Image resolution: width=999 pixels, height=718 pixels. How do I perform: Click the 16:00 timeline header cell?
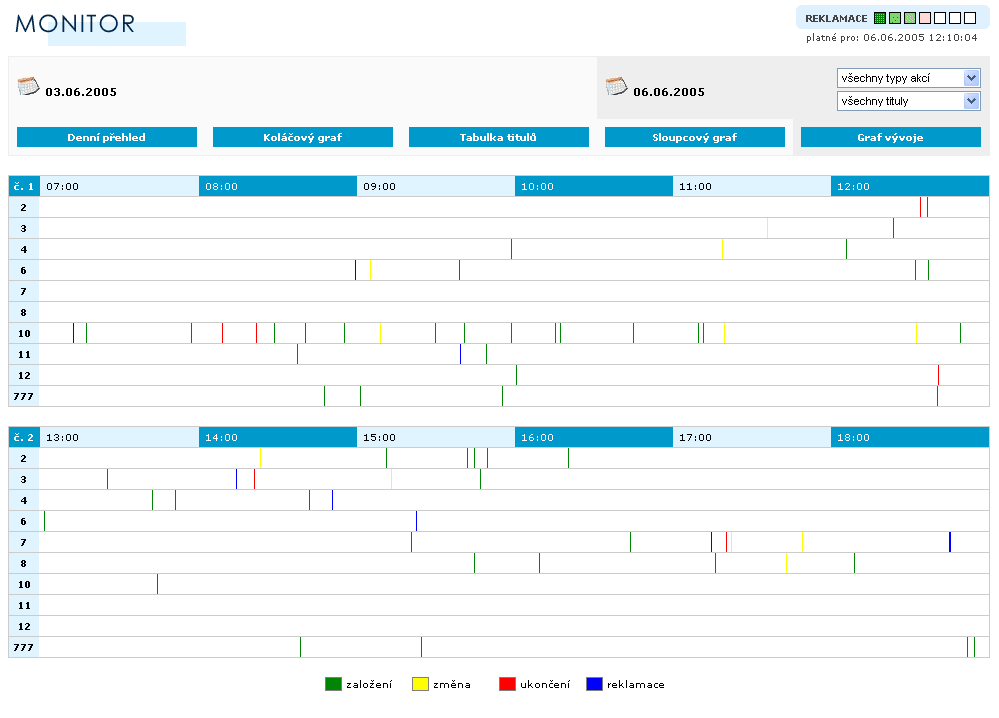(x=593, y=437)
